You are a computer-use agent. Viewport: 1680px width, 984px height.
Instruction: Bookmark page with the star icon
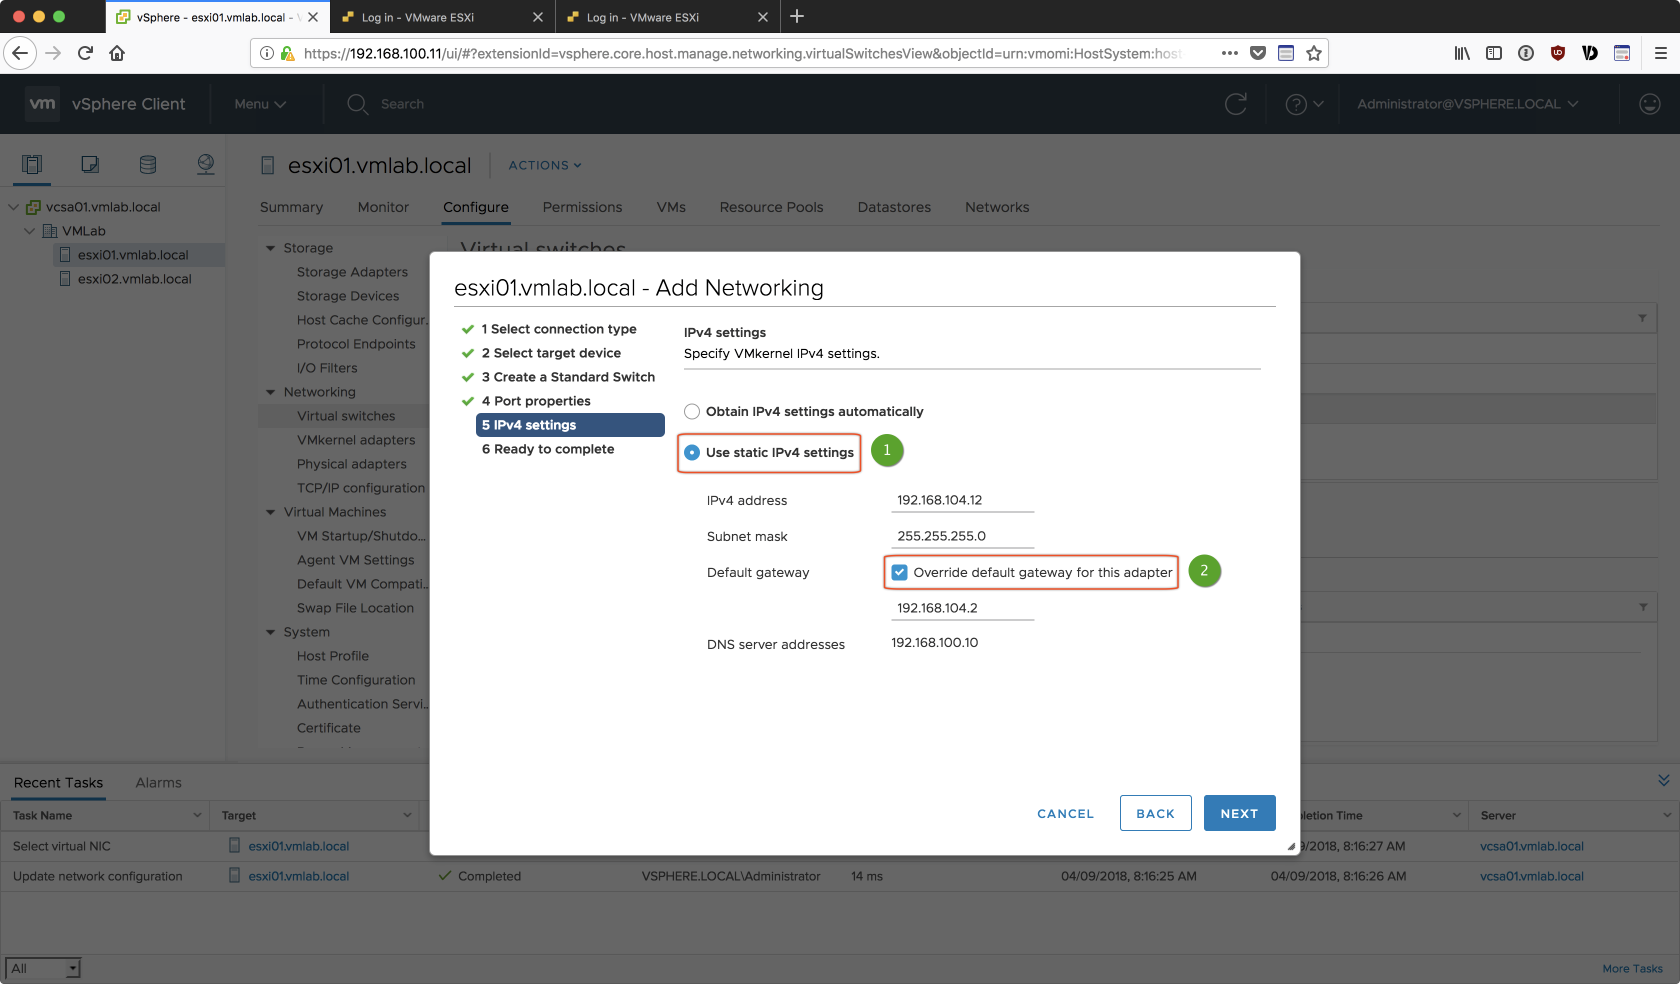(1314, 53)
